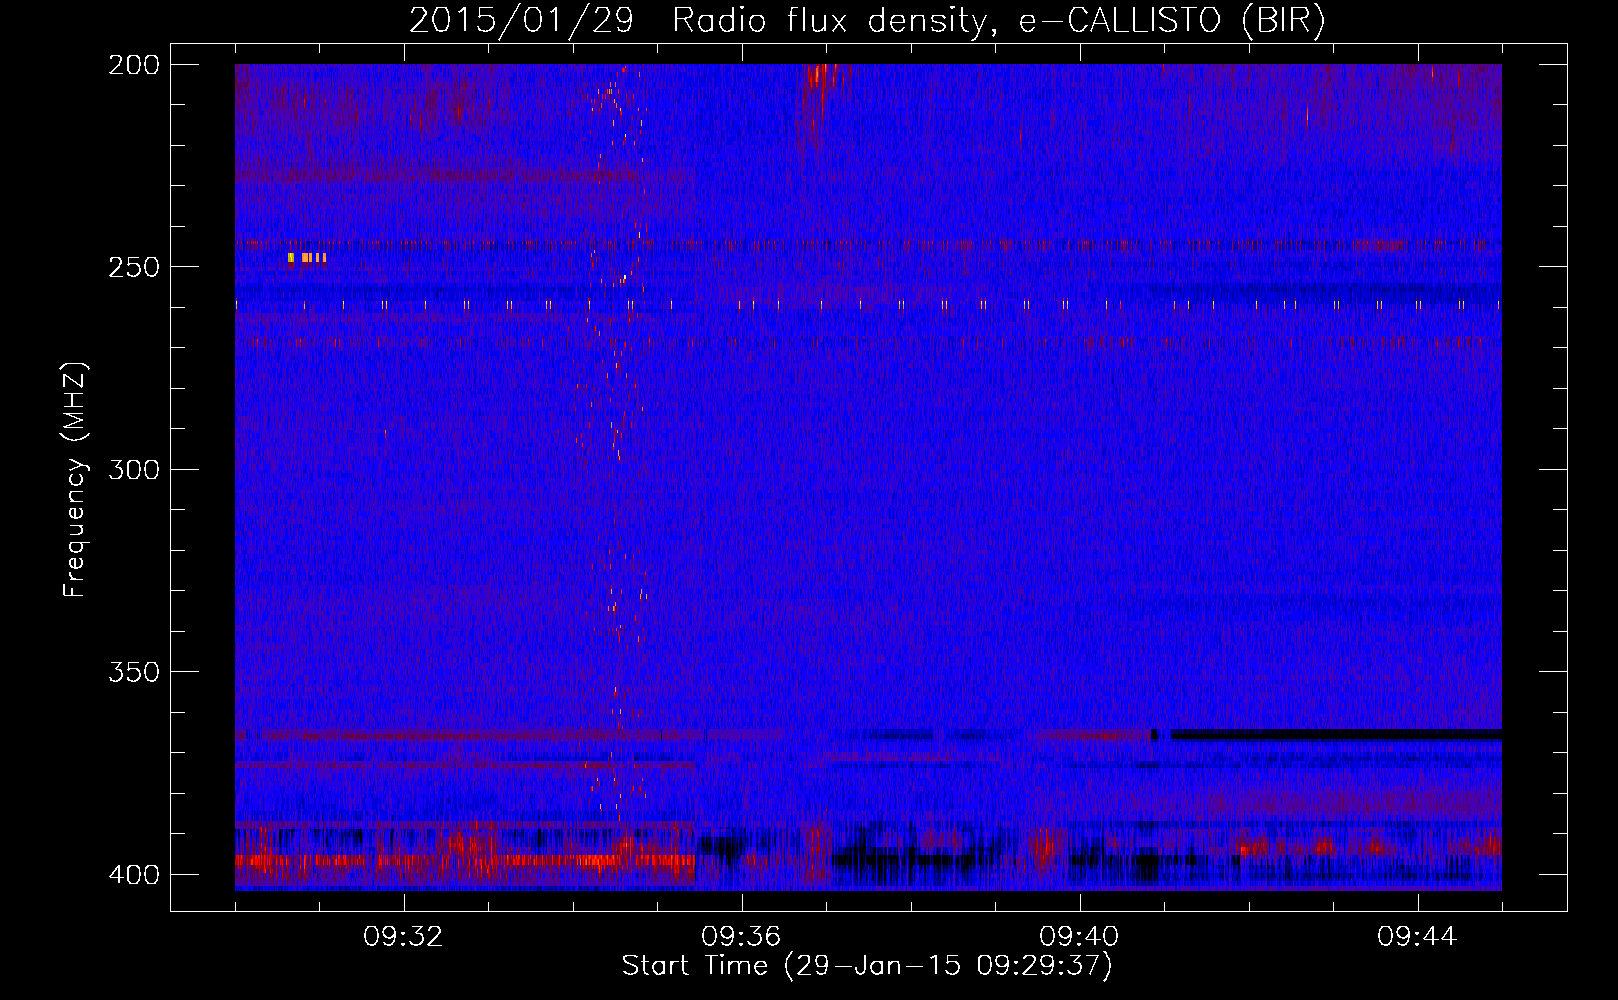Click the 250 frequency tick label

coord(133,267)
